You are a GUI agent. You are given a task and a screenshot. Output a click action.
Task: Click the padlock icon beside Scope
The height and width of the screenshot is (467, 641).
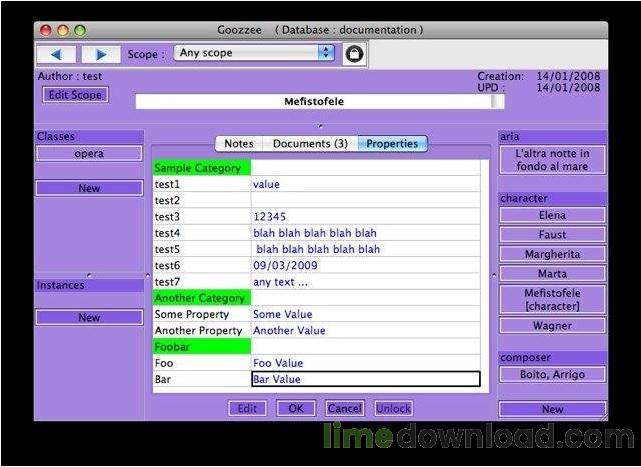click(354, 54)
